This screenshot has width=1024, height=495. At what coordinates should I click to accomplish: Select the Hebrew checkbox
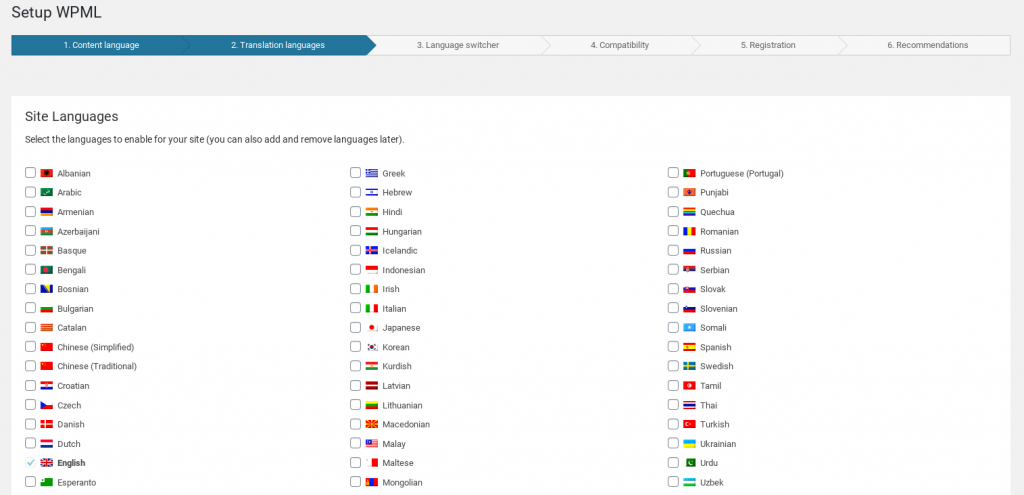coord(355,192)
